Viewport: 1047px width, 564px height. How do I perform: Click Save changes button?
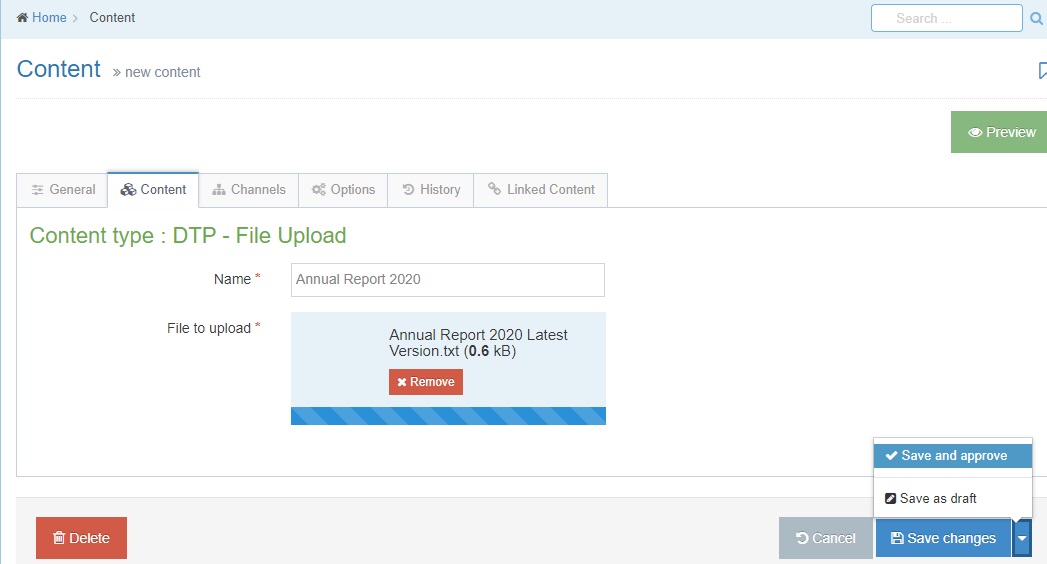943,538
